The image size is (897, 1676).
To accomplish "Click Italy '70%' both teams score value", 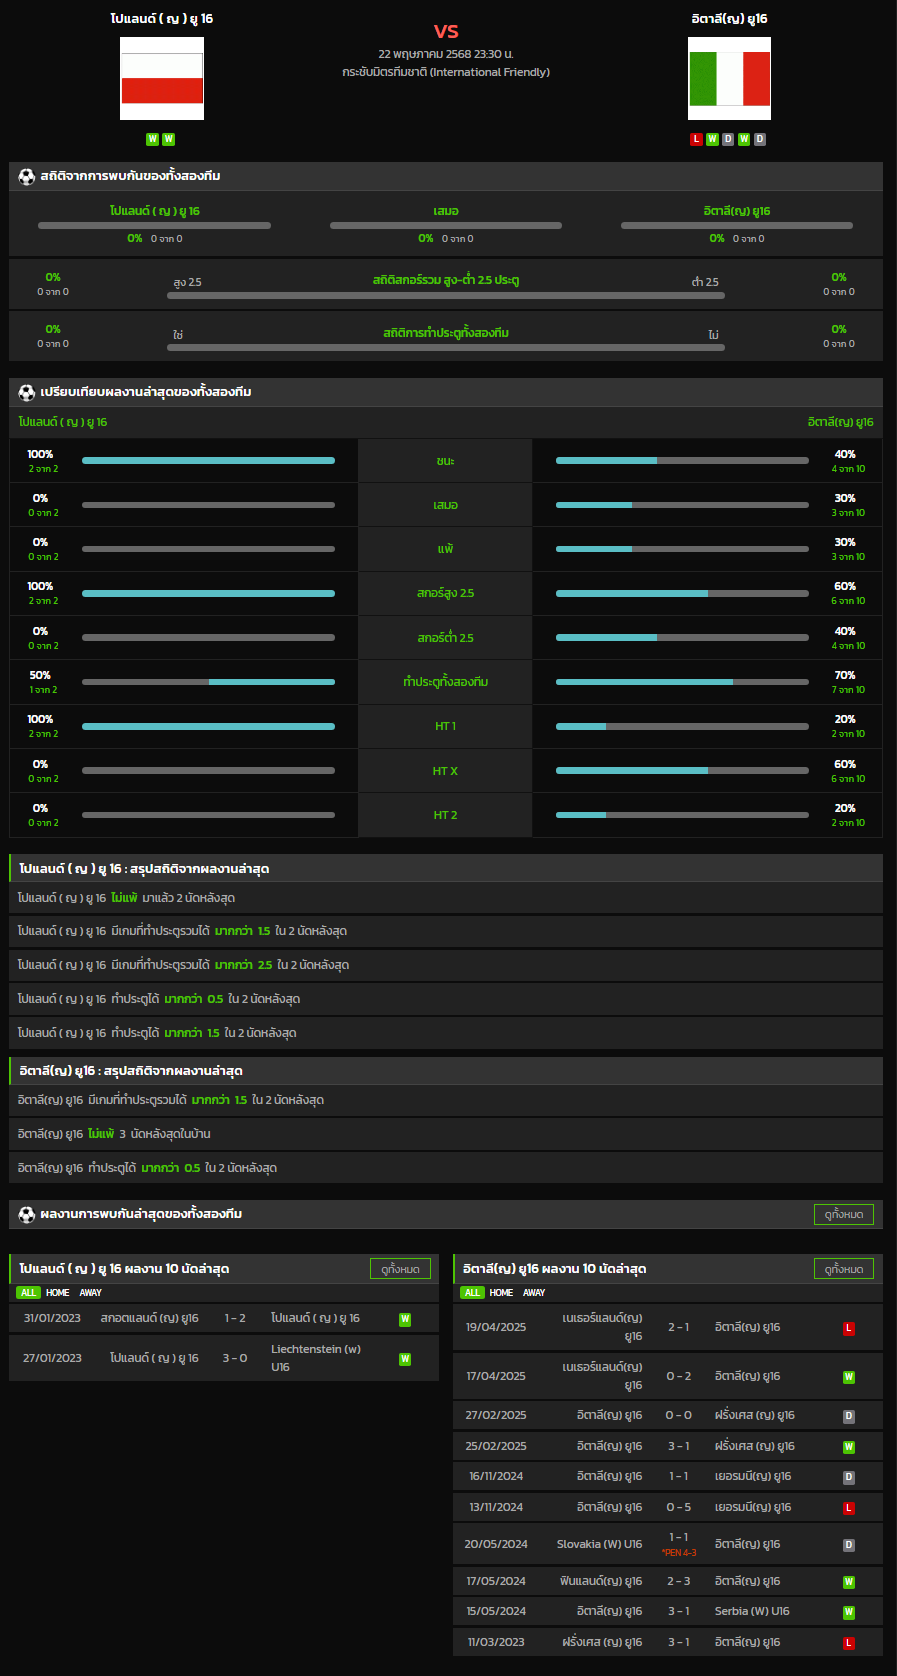I will (x=845, y=675).
